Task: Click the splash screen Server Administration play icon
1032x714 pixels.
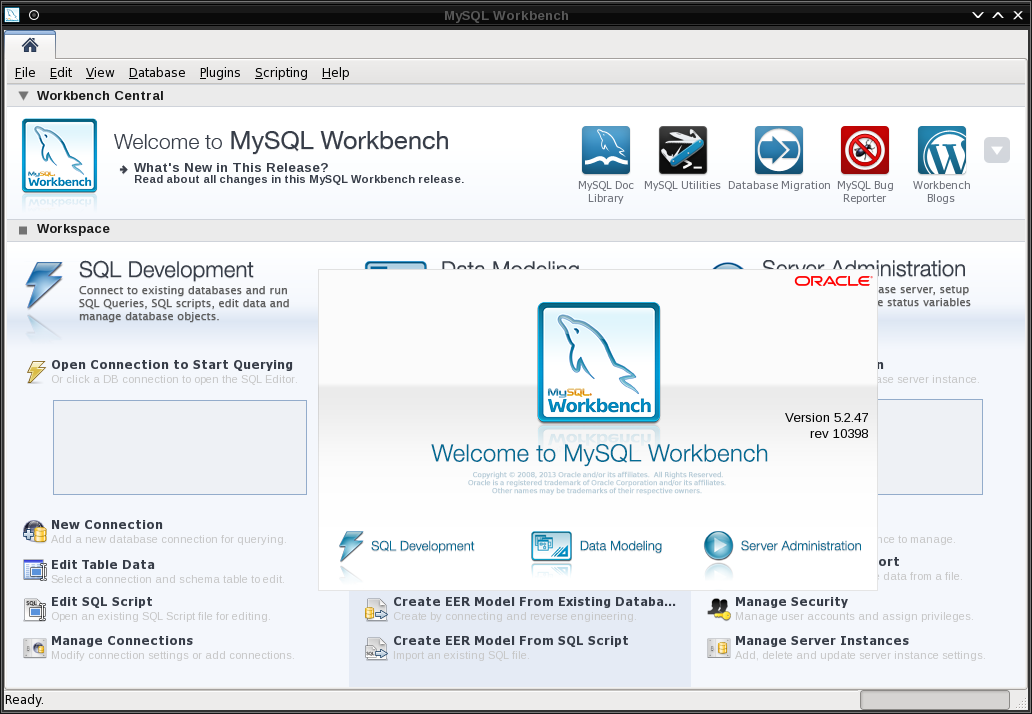Action: tap(718, 546)
